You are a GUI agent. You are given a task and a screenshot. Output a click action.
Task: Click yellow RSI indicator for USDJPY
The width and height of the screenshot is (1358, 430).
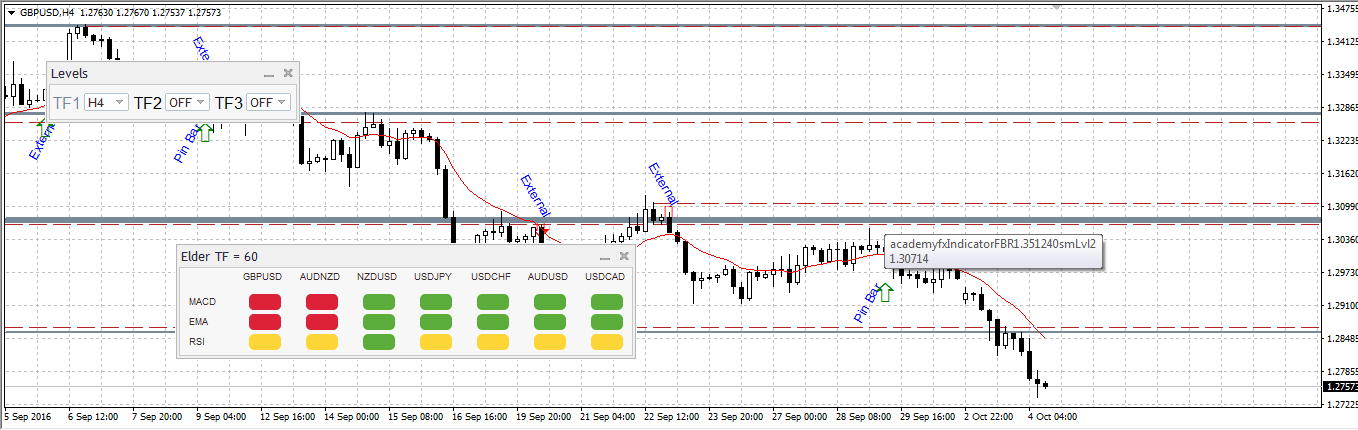click(x=435, y=342)
